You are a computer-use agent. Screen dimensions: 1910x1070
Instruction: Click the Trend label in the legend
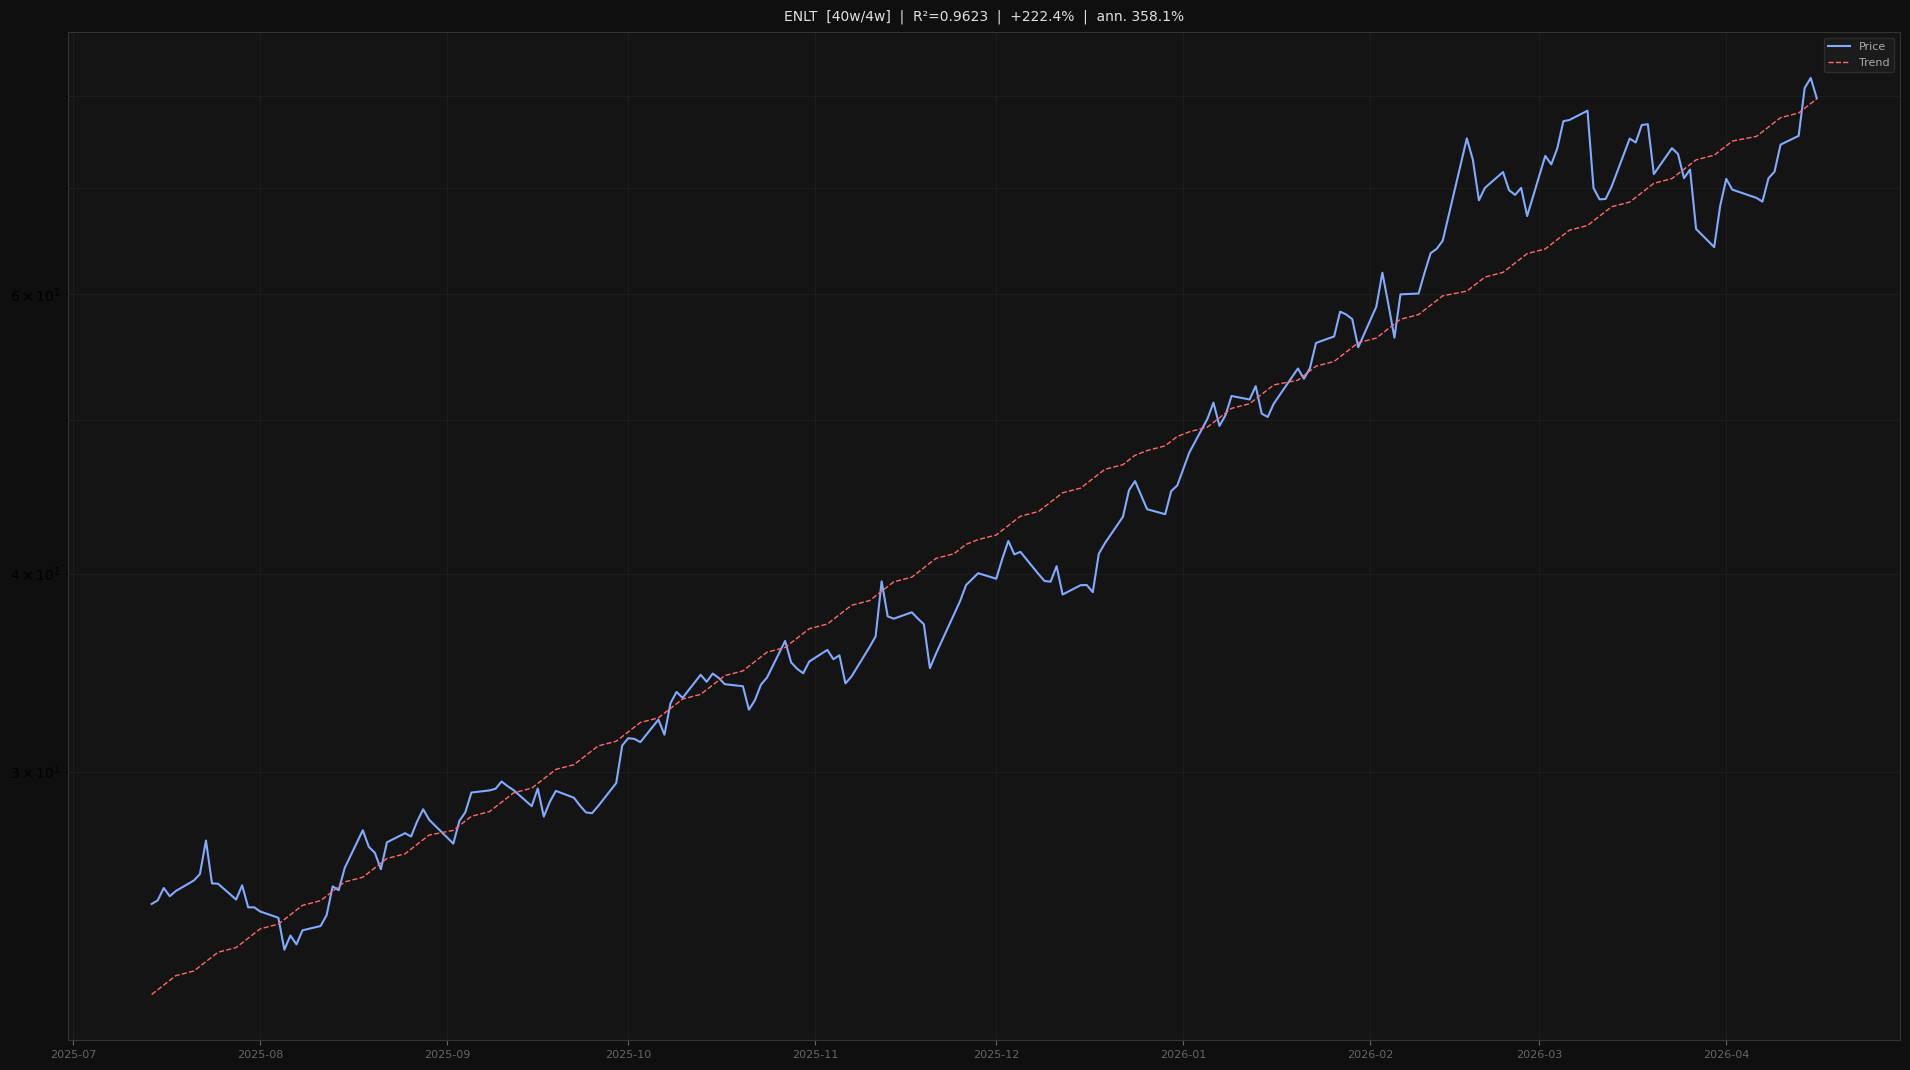pyautogui.click(x=1873, y=63)
